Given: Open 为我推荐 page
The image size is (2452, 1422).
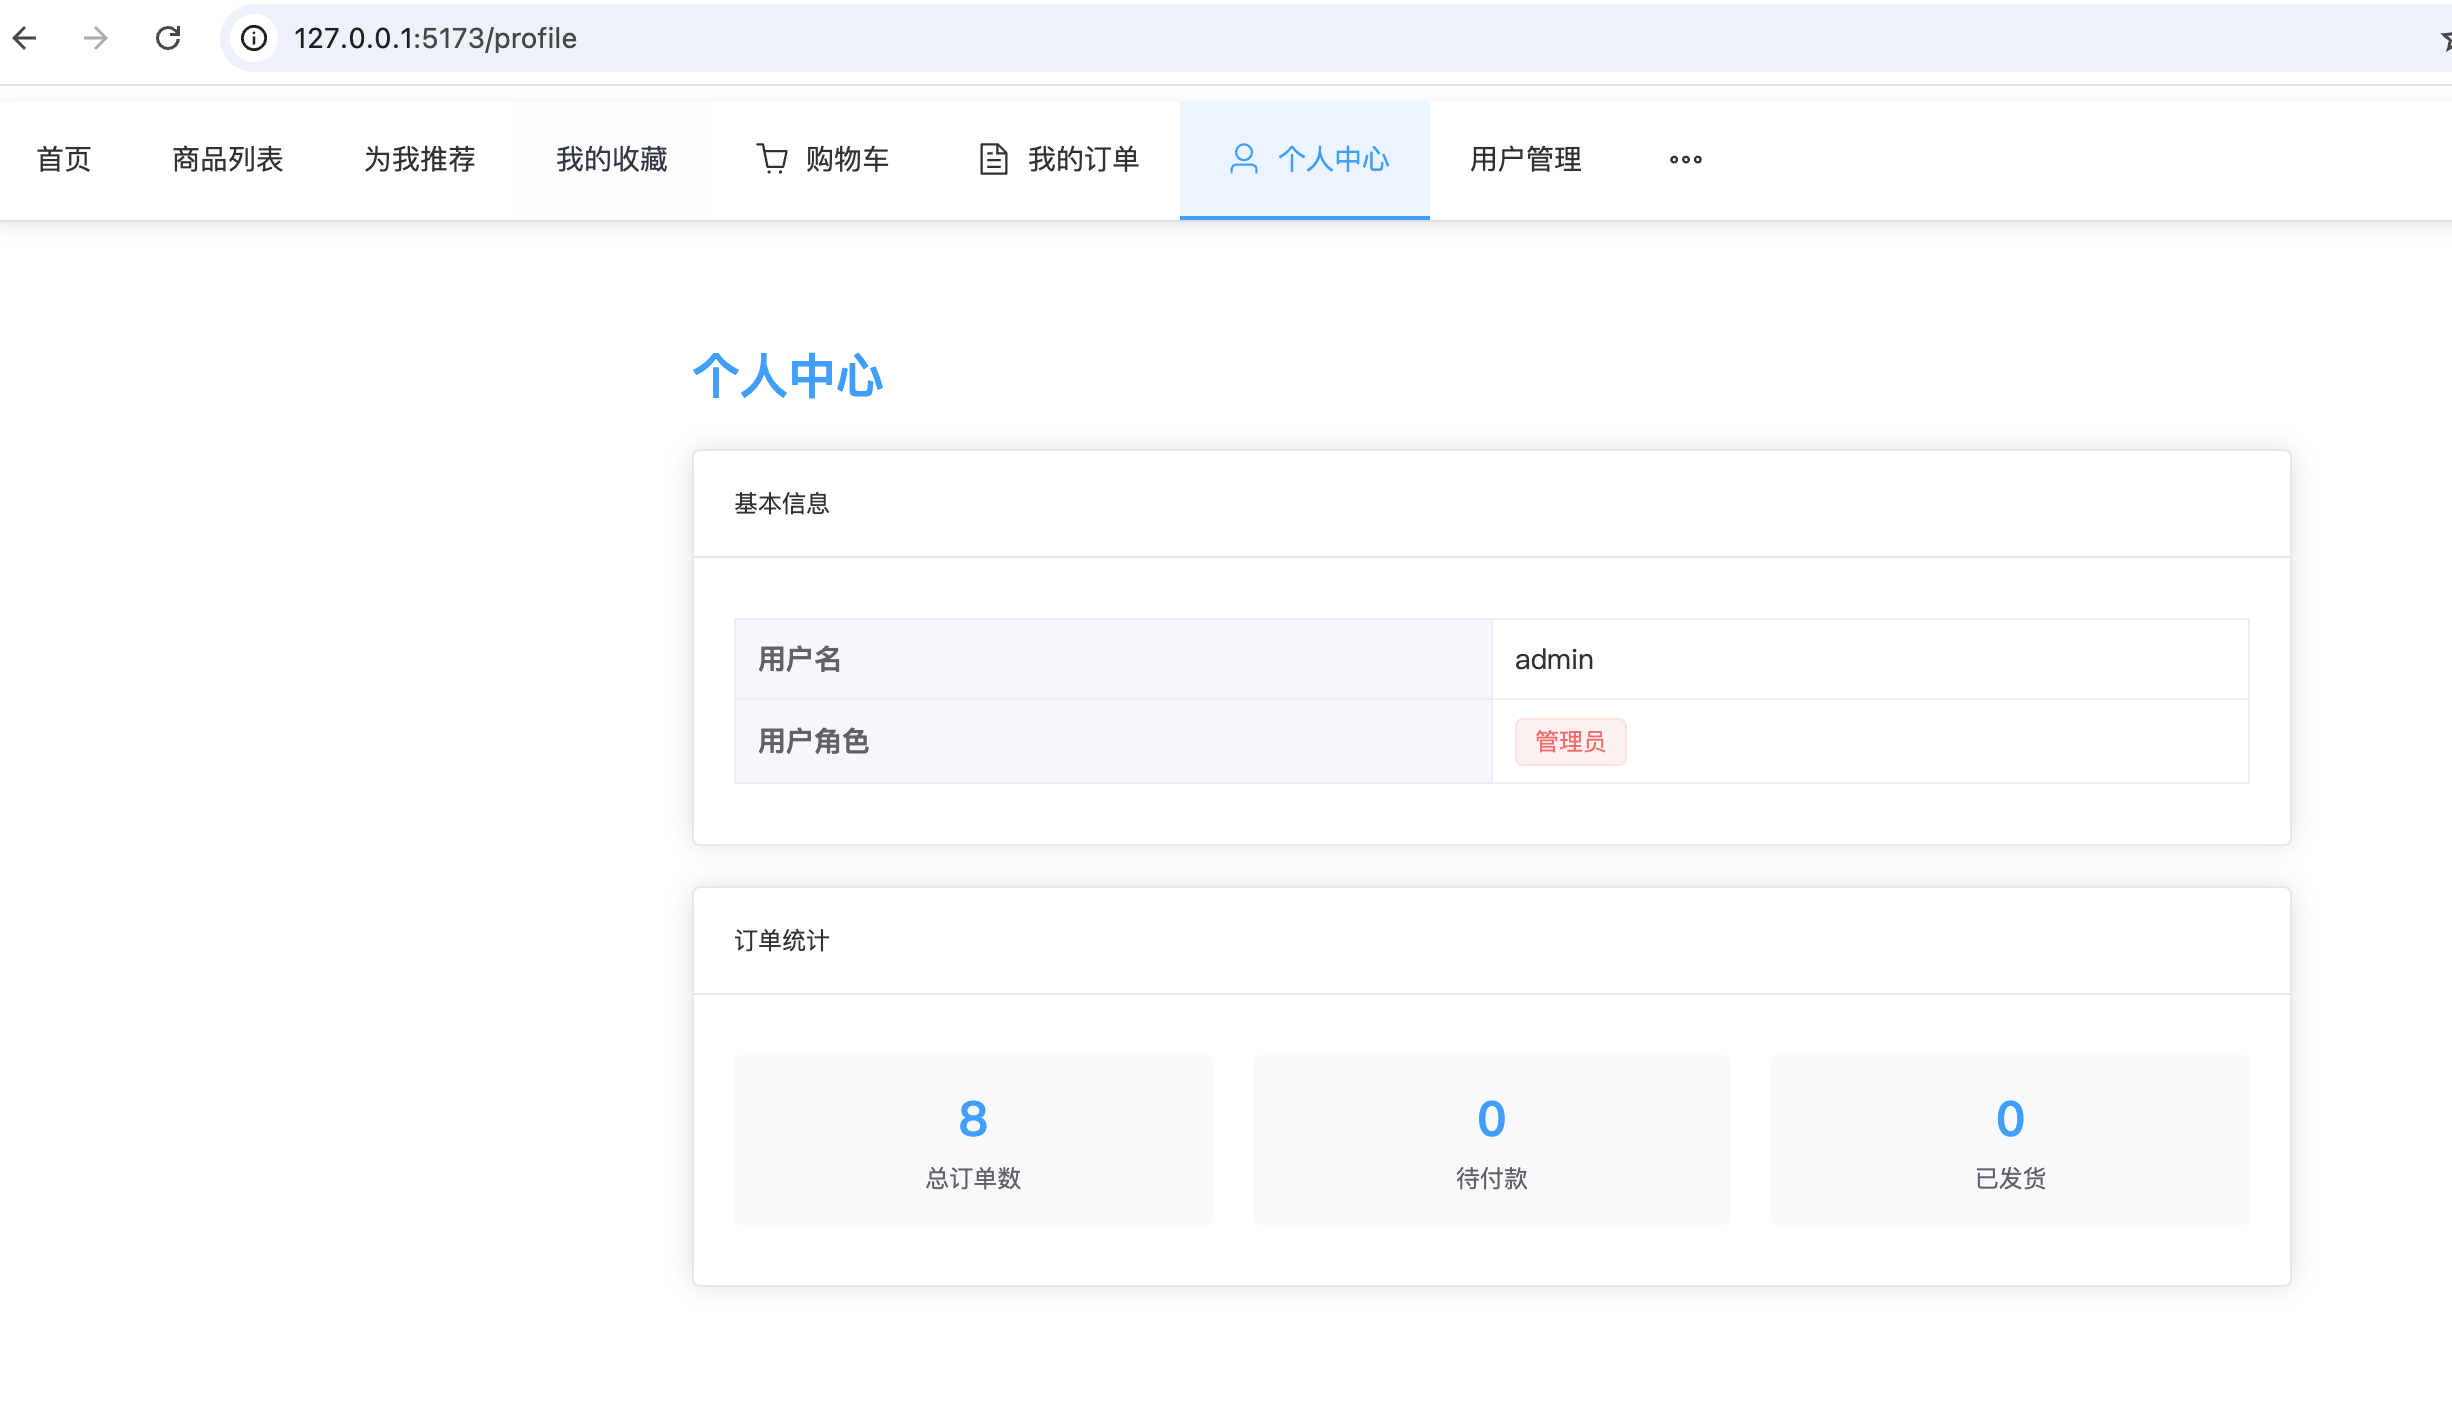Looking at the screenshot, I should 420,159.
